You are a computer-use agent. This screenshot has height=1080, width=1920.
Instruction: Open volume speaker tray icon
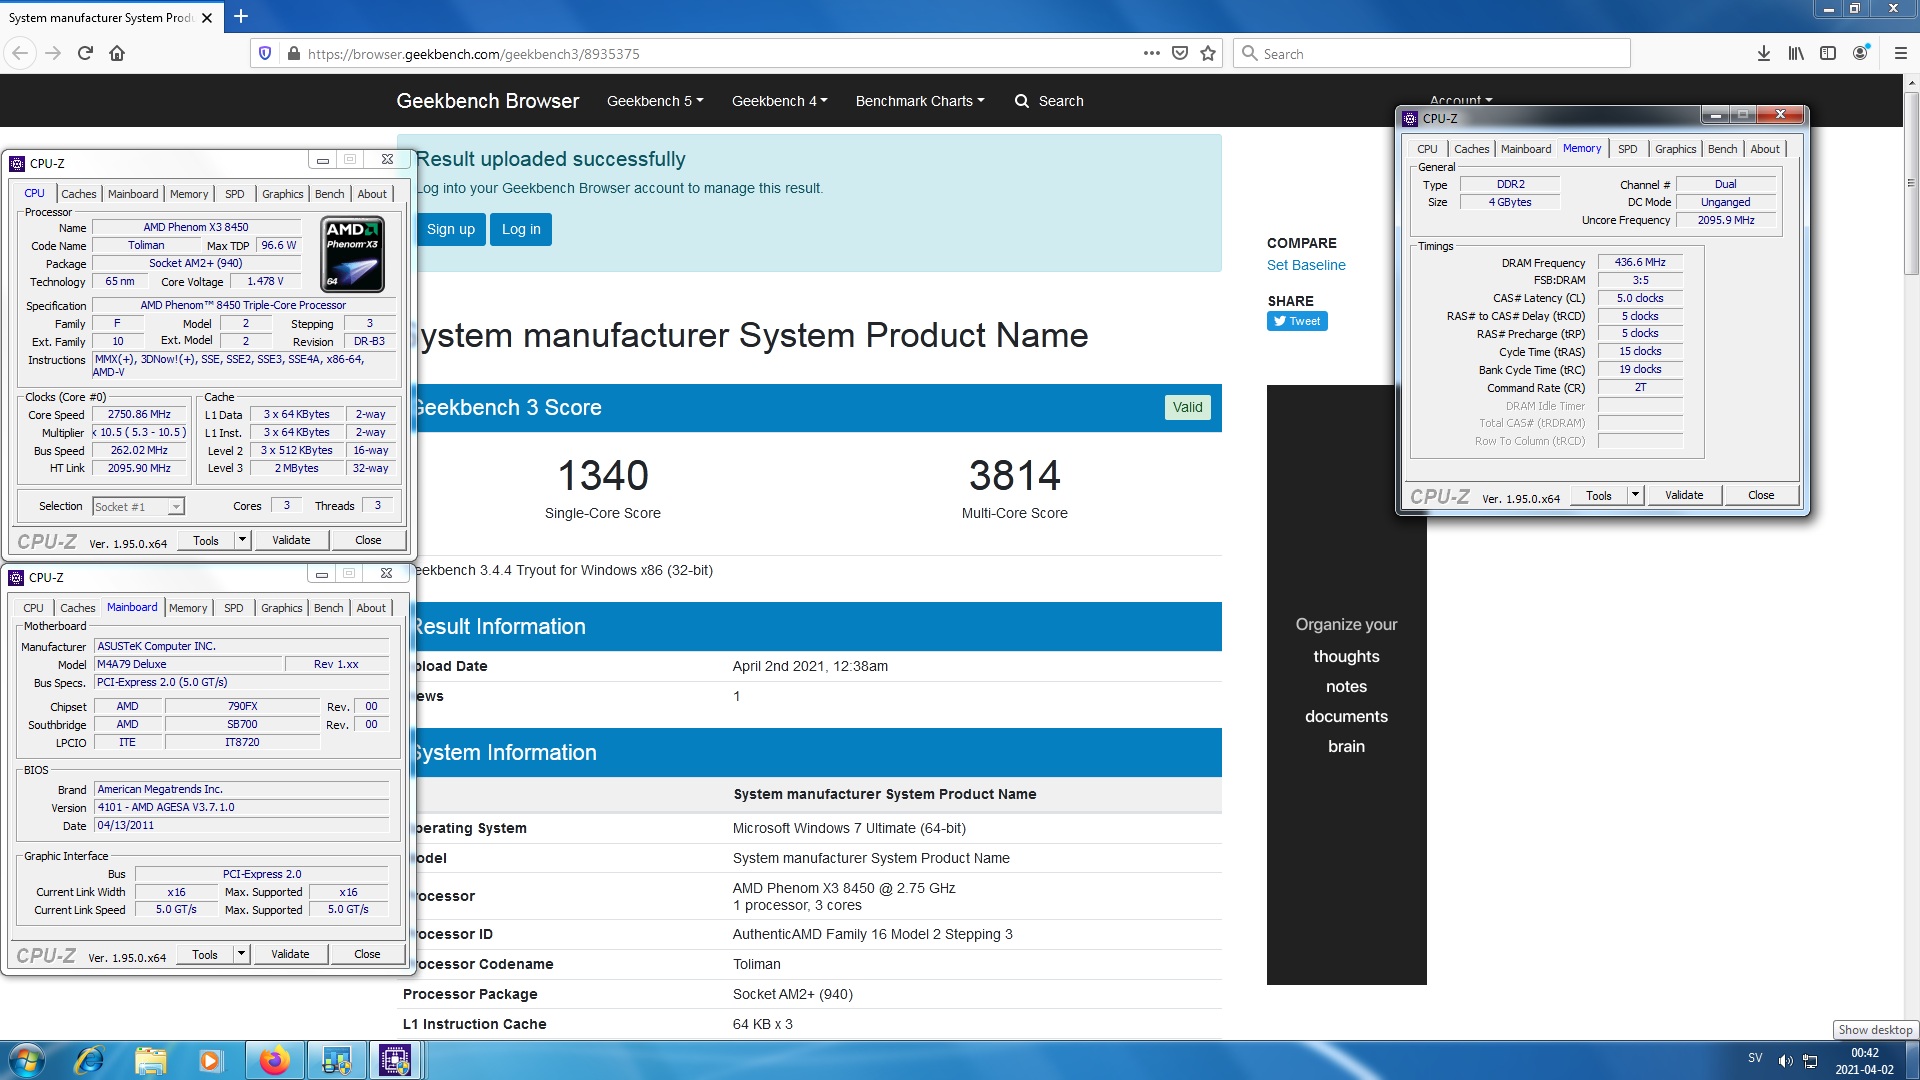click(x=1785, y=1061)
